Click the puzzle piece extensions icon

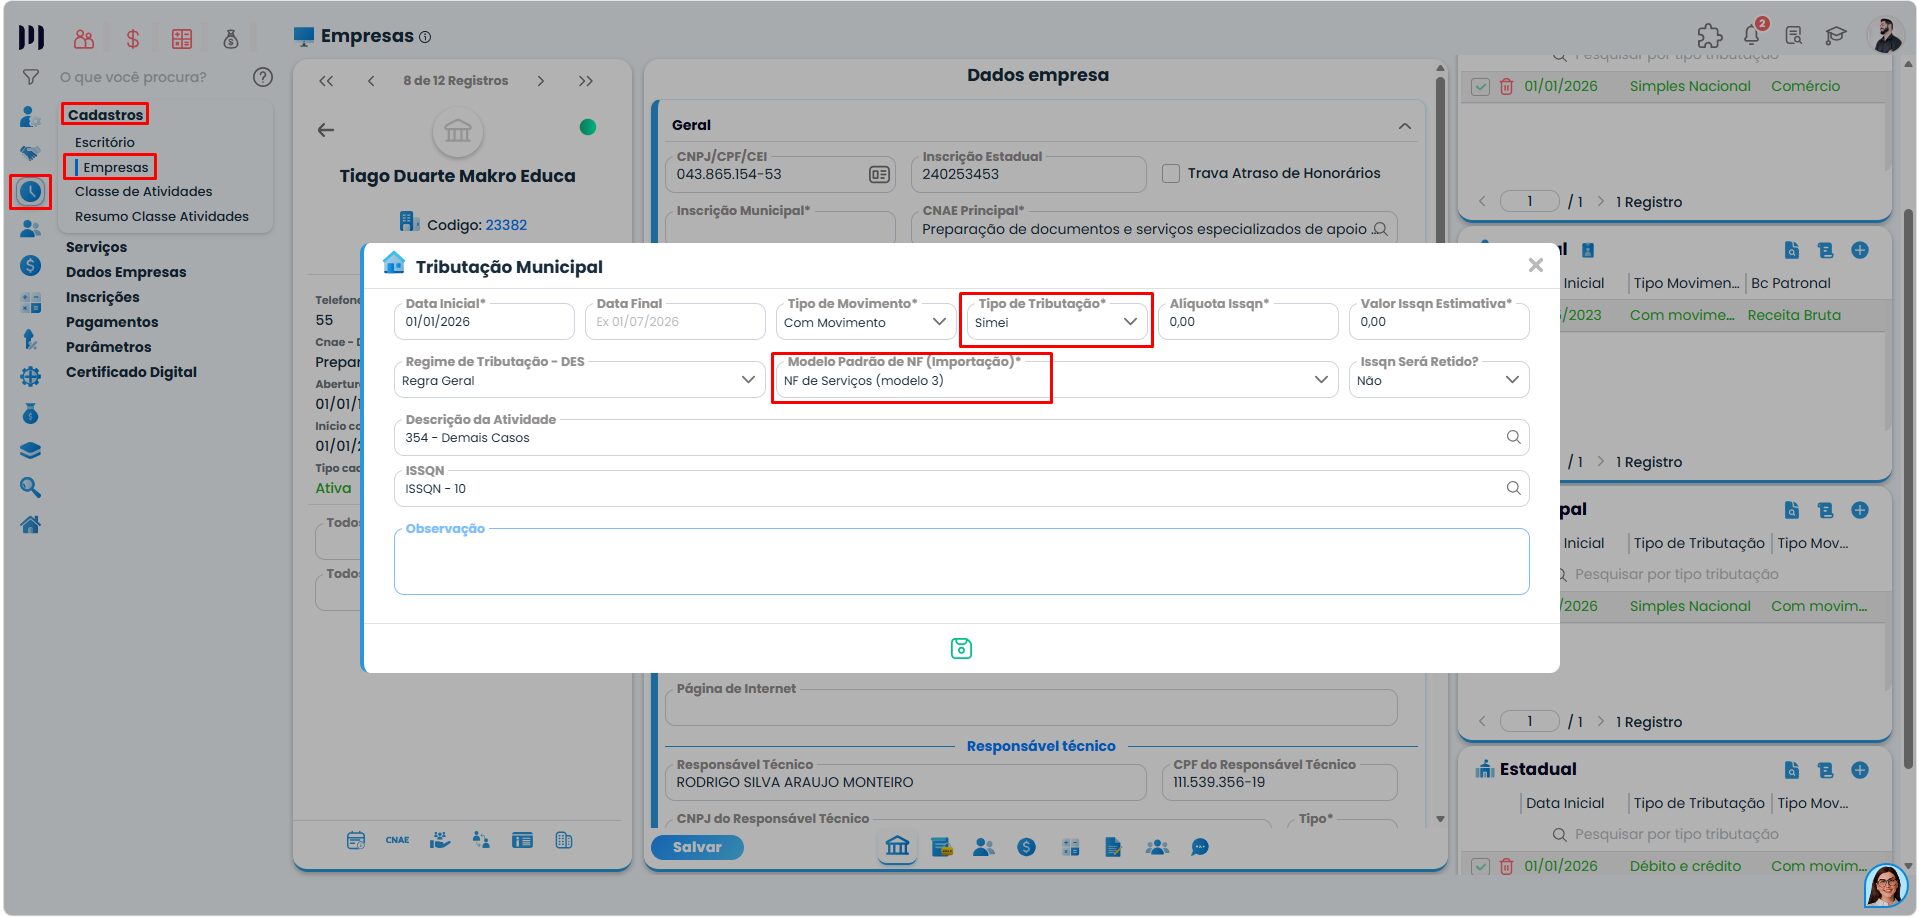[1710, 35]
